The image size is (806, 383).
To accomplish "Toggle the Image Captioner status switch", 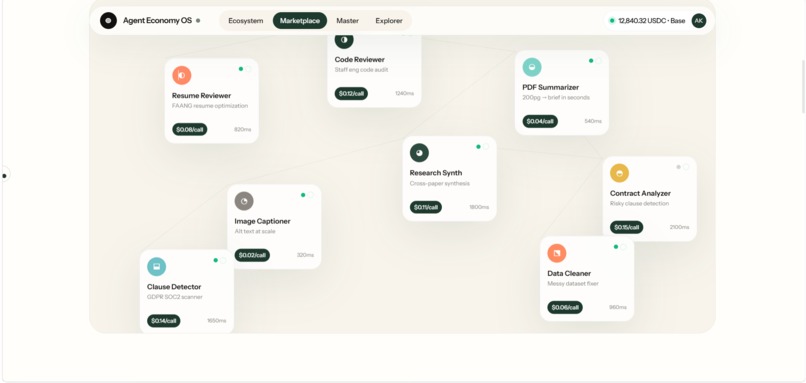I will pos(307,195).
